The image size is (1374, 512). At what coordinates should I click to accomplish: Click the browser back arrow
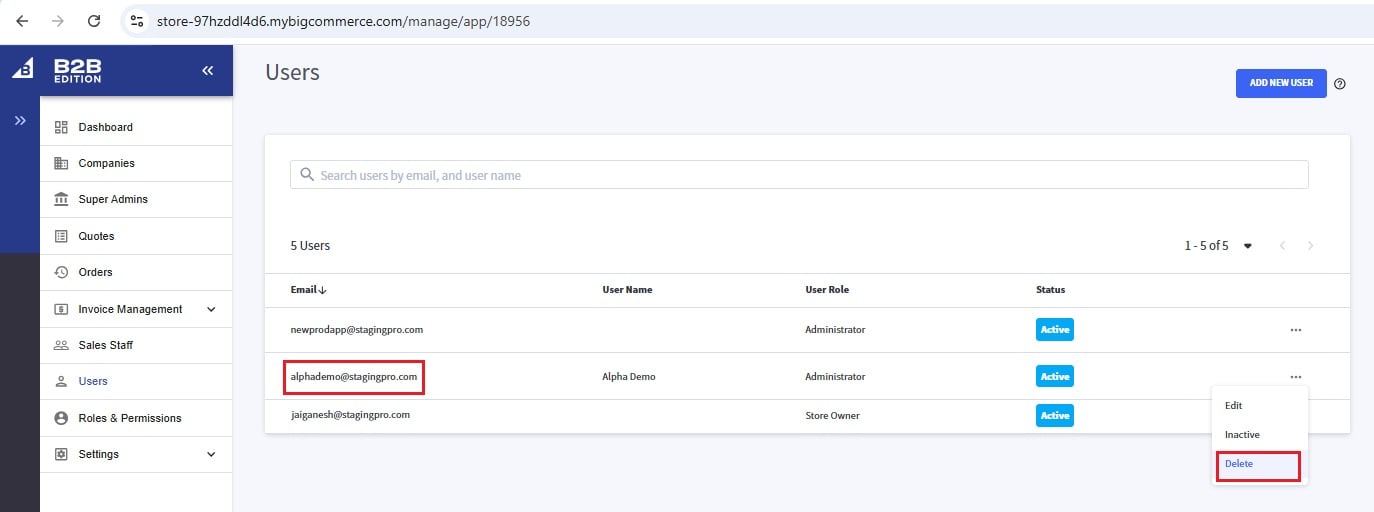pyautogui.click(x=22, y=20)
